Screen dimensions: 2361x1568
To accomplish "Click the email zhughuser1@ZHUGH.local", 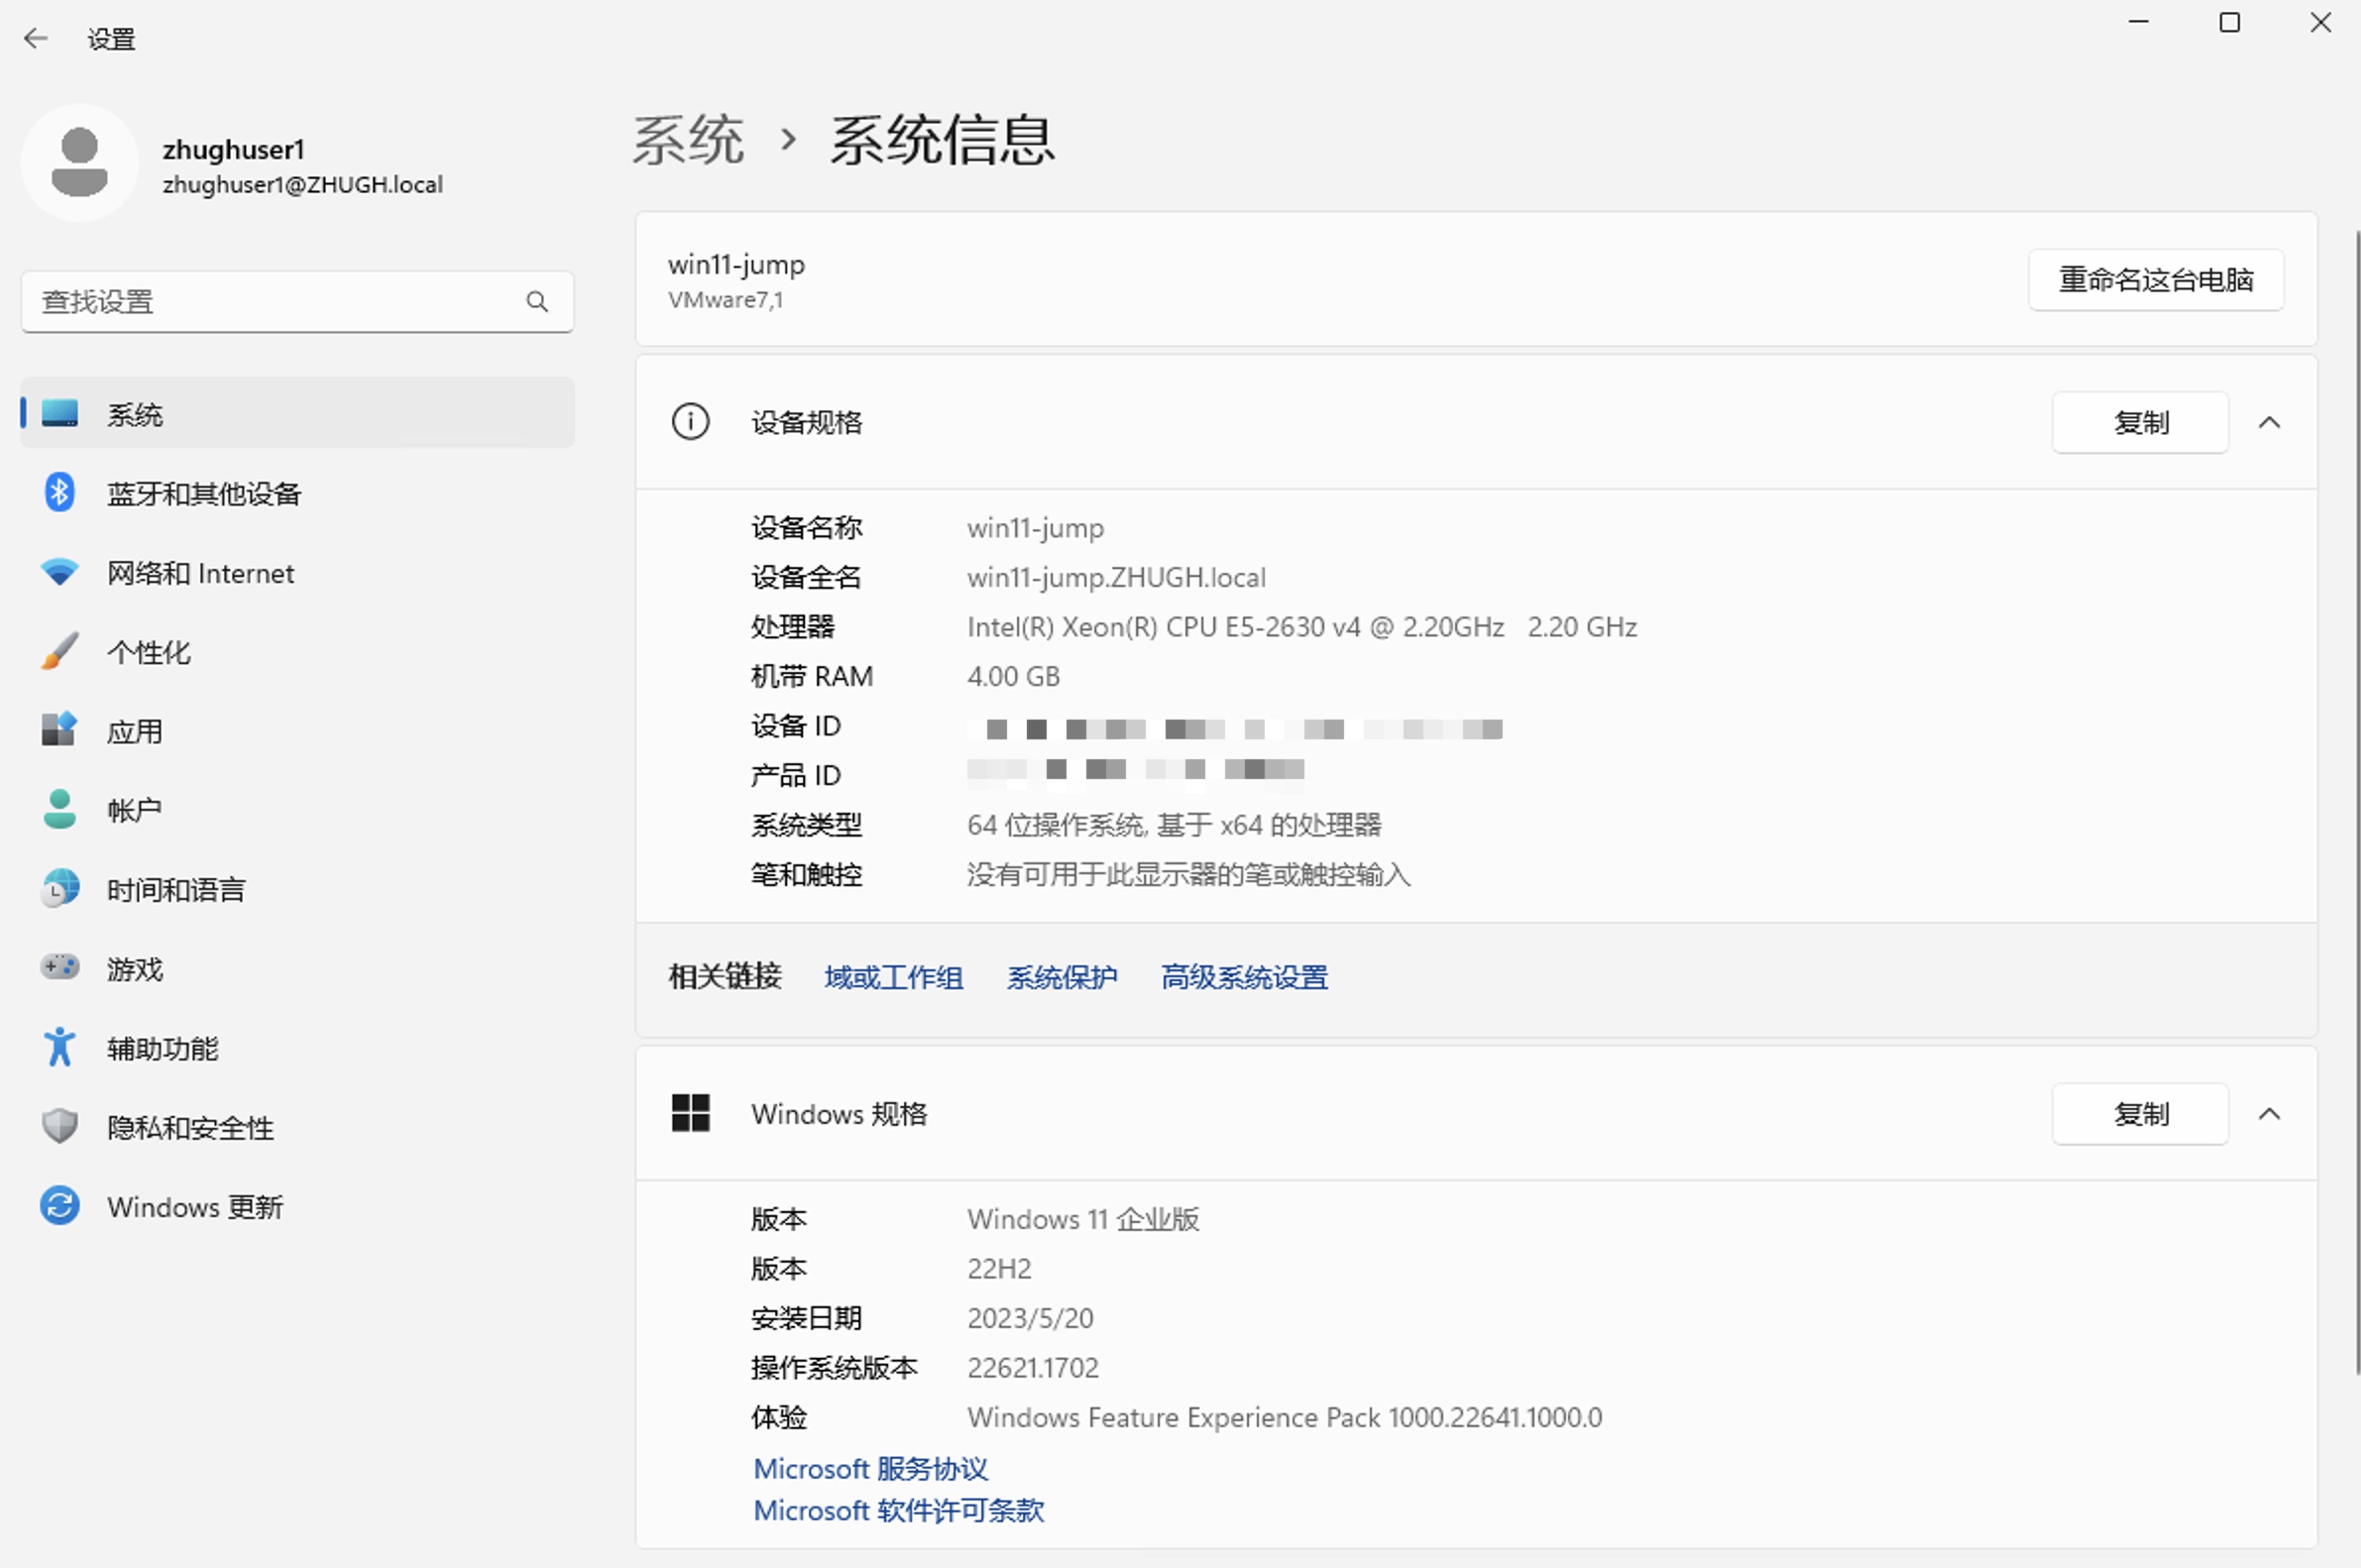I will (302, 184).
